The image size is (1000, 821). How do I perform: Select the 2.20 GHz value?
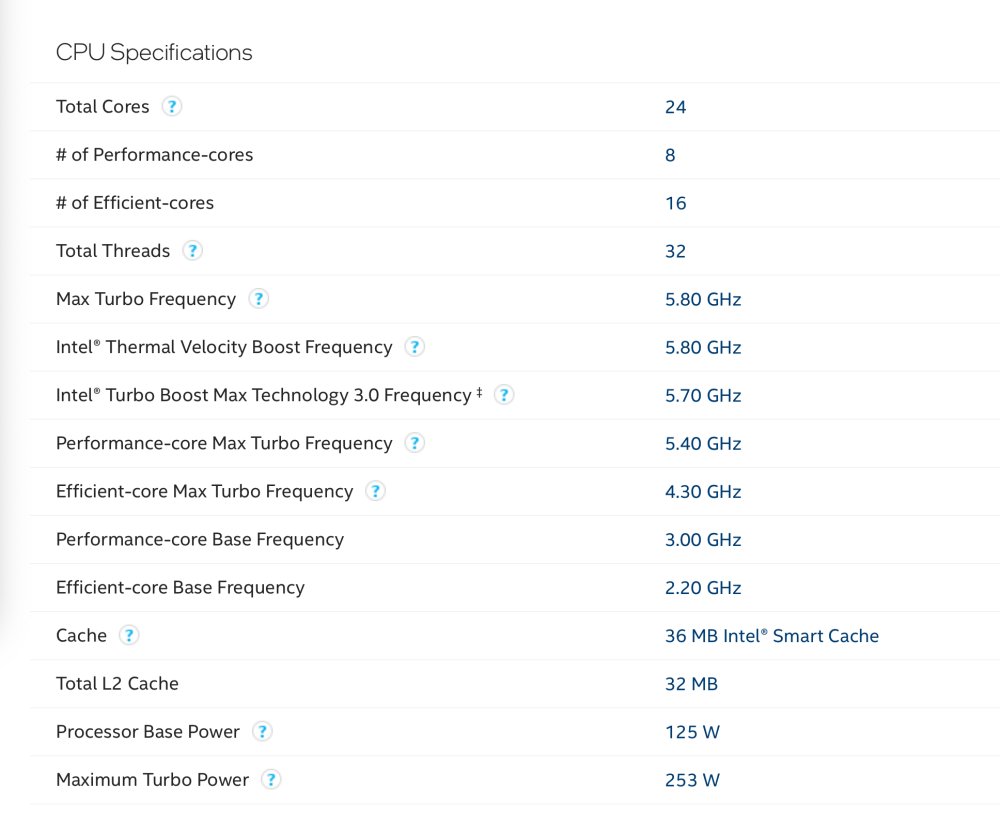(x=703, y=588)
